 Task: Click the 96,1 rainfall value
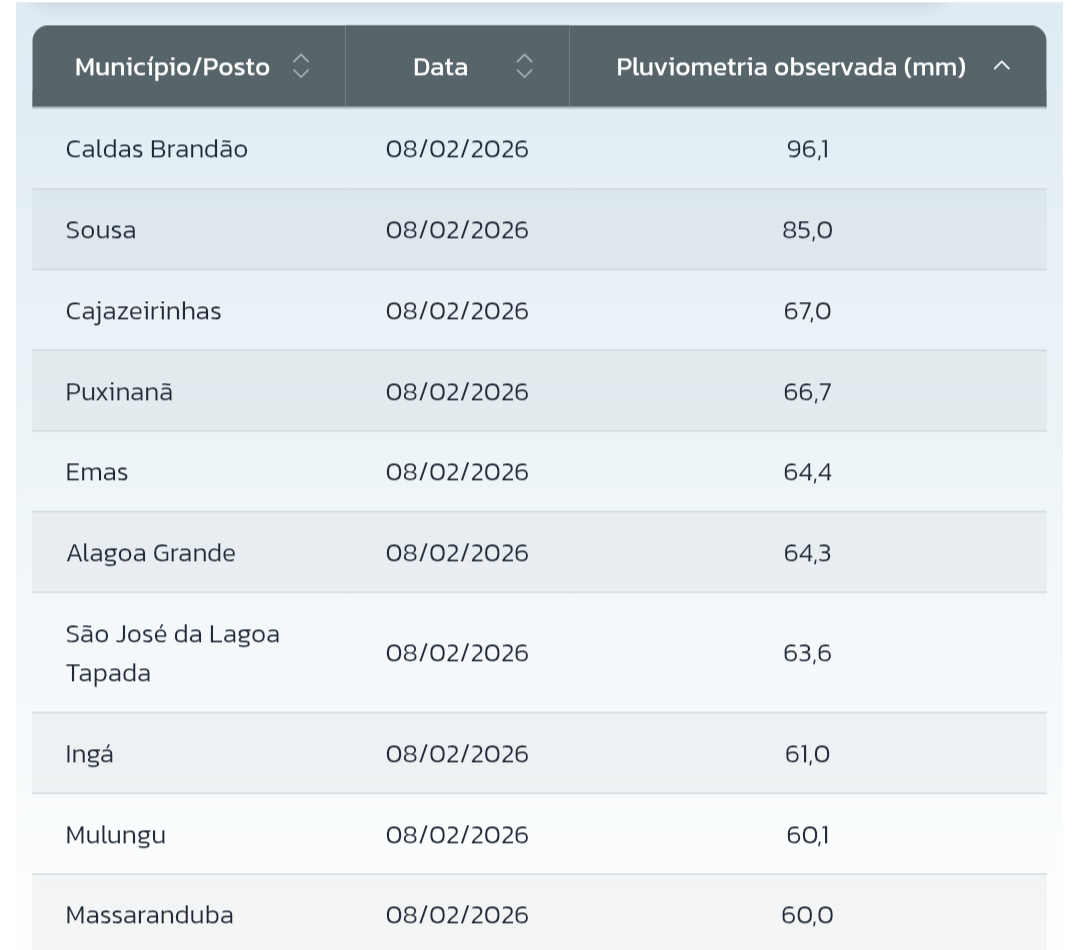pos(808,150)
